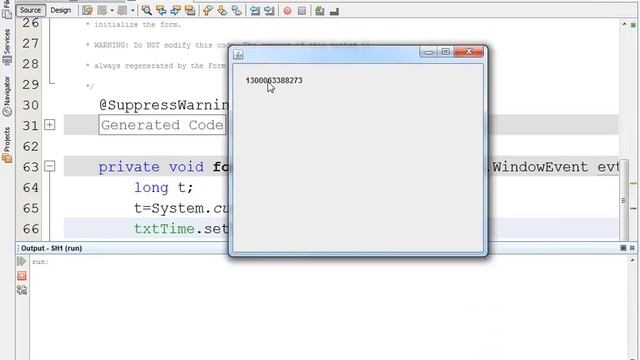Expand the Generated Code fold at line 31

pos(49,125)
